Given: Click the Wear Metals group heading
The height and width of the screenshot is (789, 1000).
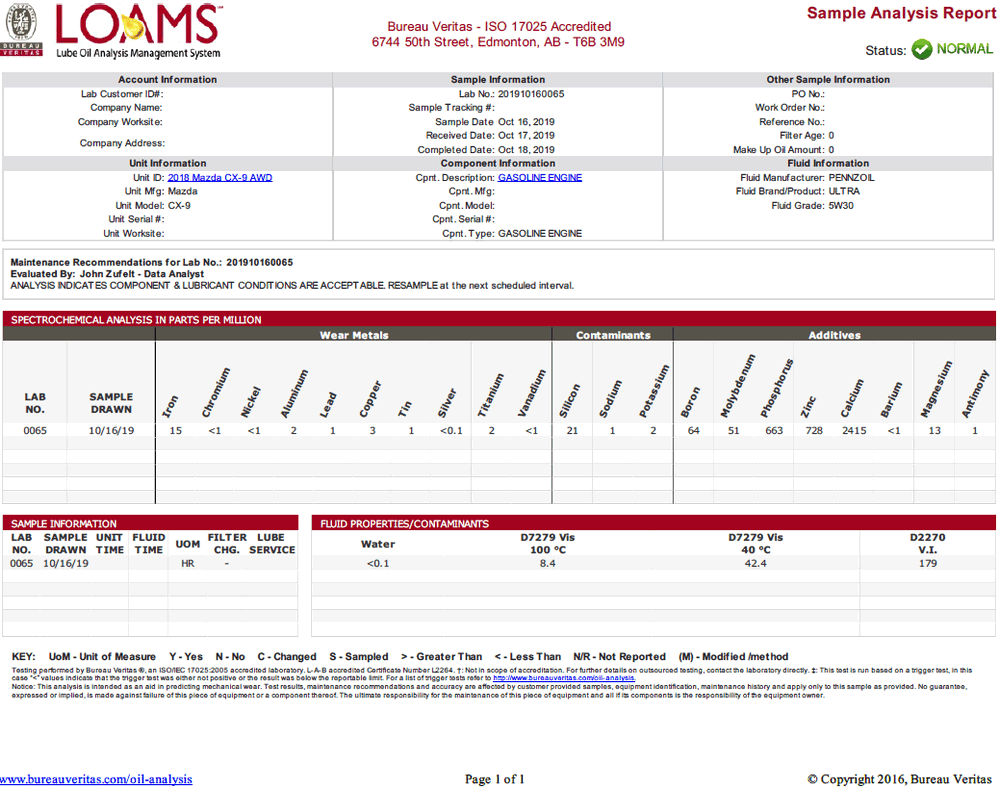Looking at the screenshot, I should click(x=354, y=335).
